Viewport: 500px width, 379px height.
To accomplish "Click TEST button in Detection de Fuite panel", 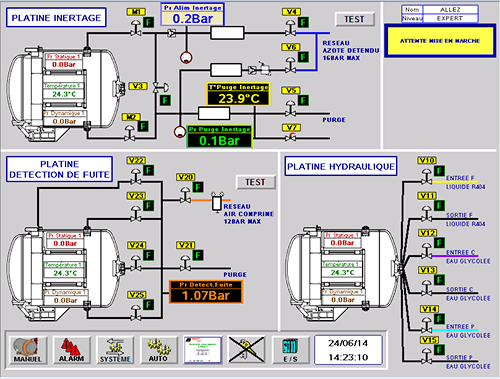I will (256, 182).
